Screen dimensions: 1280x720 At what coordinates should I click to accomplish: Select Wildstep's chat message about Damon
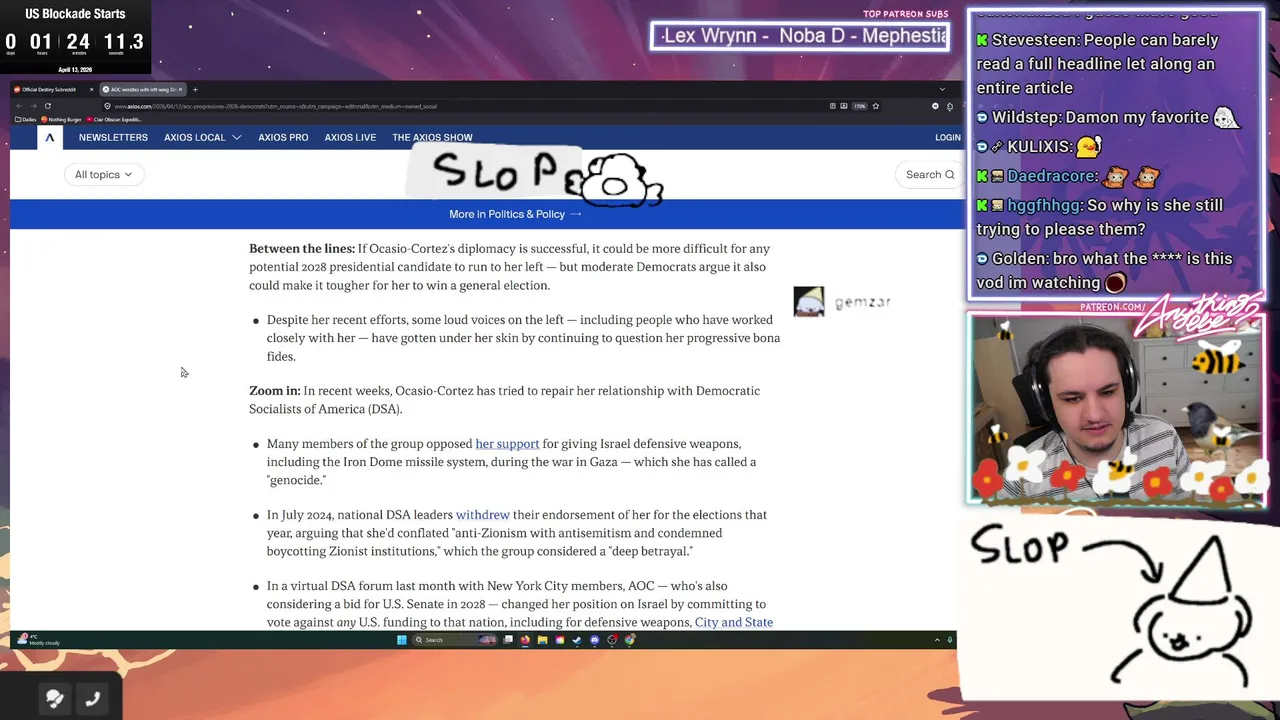(1108, 118)
